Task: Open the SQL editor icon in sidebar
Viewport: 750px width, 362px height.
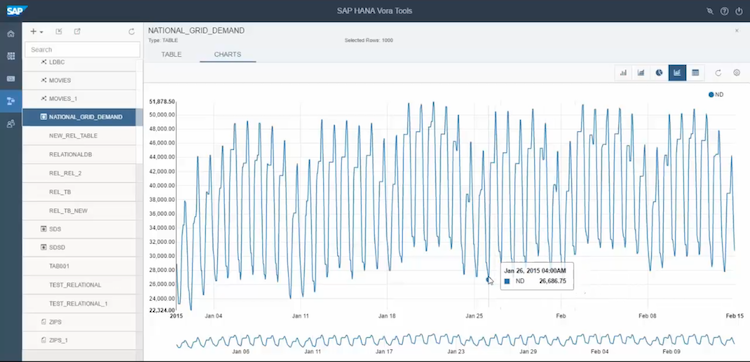Action: pos(11,78)
